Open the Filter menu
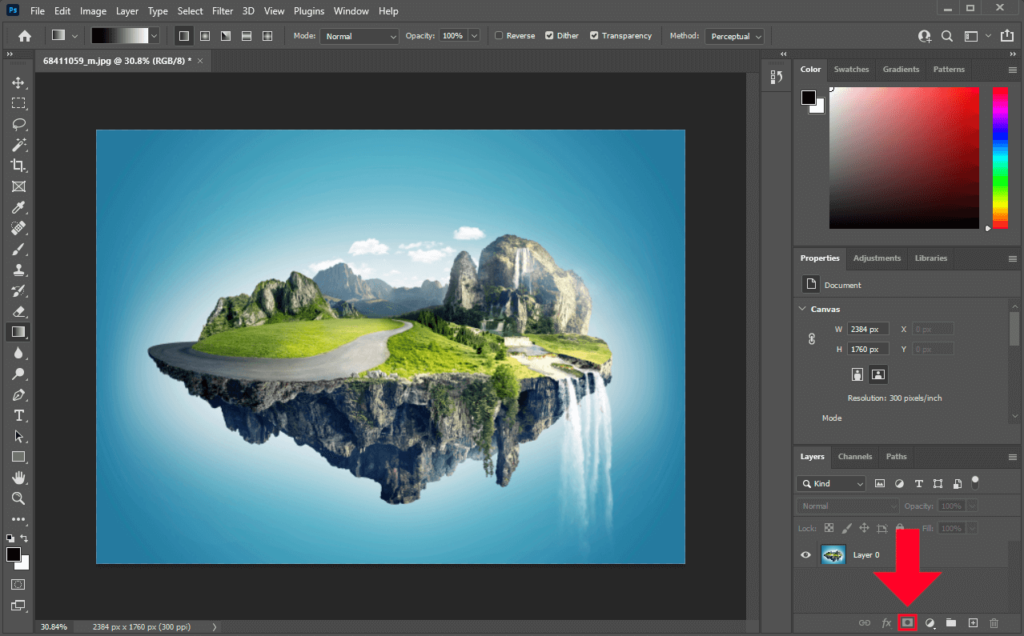 tap(222, 11)
